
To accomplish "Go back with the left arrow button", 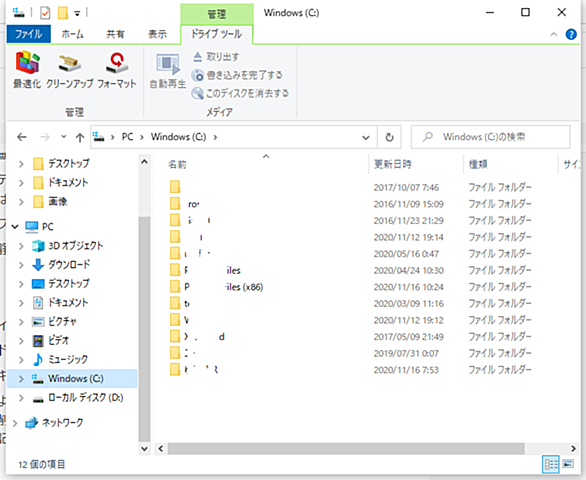I will coord(22,137).
